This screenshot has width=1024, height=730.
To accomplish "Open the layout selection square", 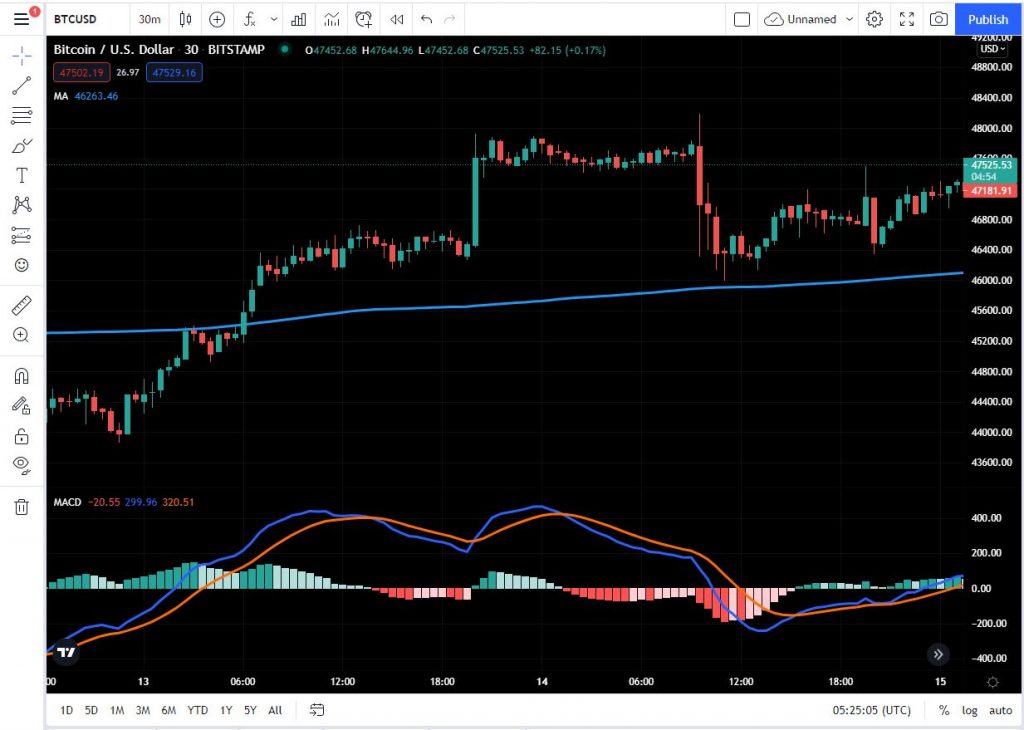I will pyautogui.click(x=742, y=20).
